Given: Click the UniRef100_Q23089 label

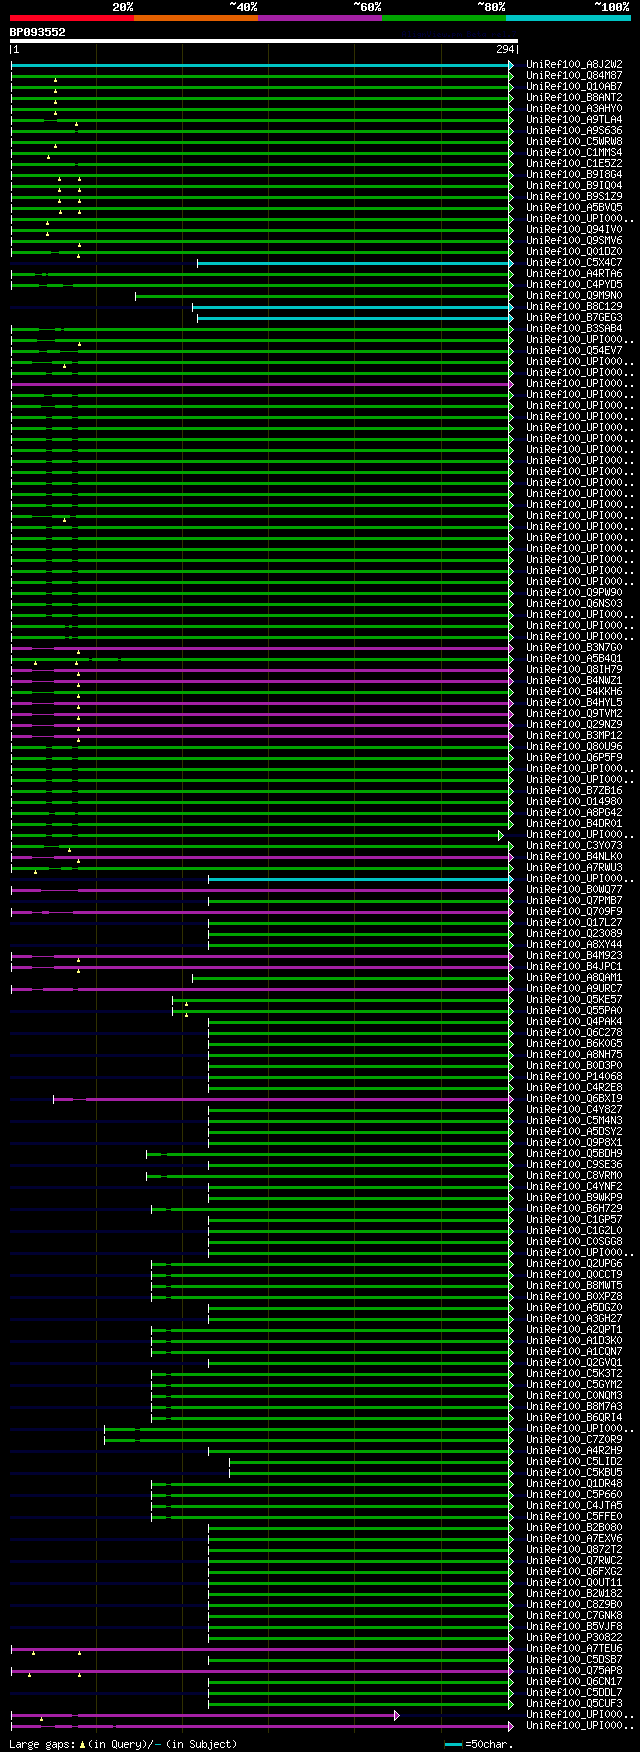Looking at the screenshot, I should click(x=573, y=934).
